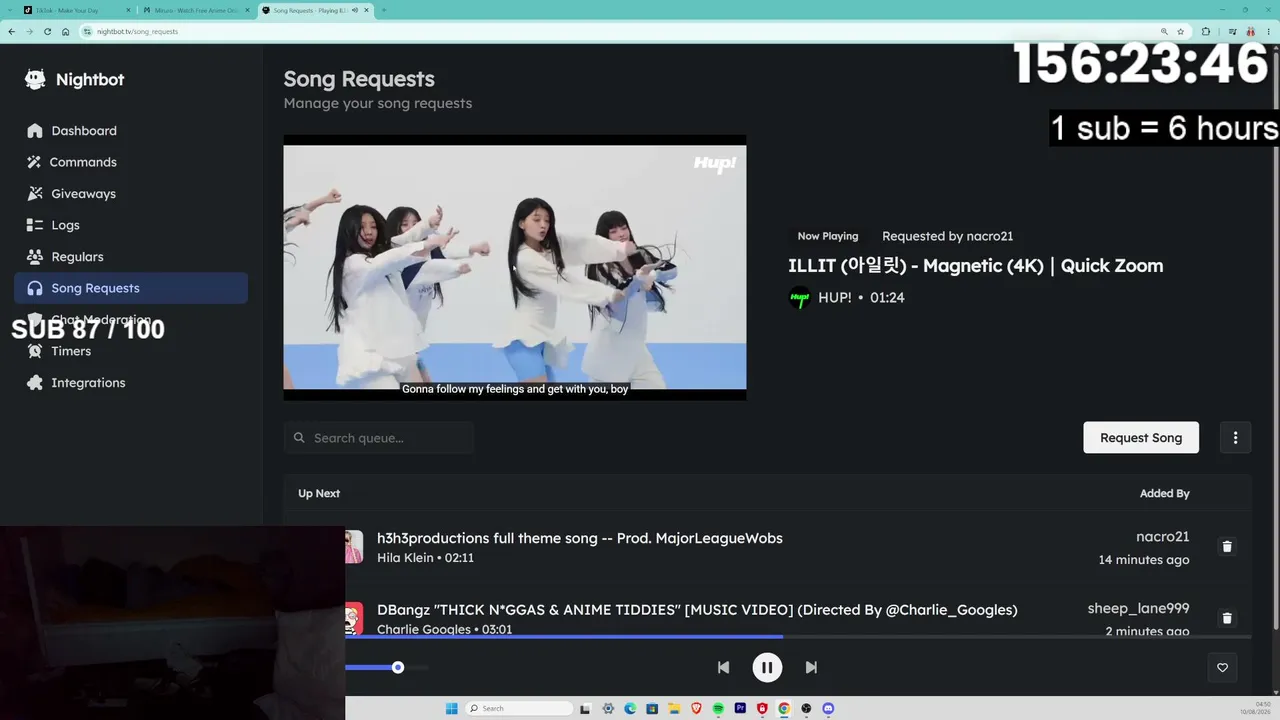Screen dimensions: 1280x720
Task: Focus the Search queue field
Action: point(378,438)
